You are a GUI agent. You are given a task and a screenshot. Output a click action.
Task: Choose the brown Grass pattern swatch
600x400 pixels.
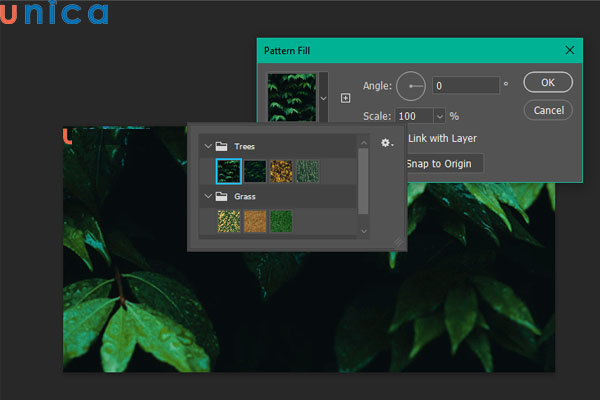tap(255, 221)
